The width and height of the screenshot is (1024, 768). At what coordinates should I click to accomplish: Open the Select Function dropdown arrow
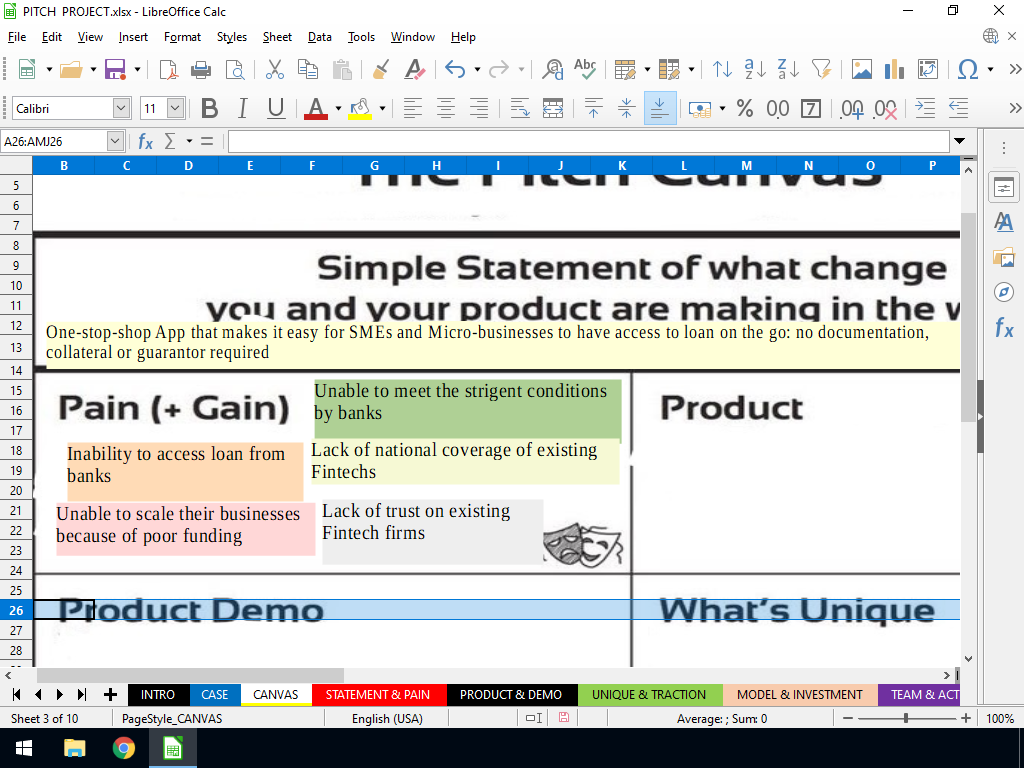[x=189, y=141]
